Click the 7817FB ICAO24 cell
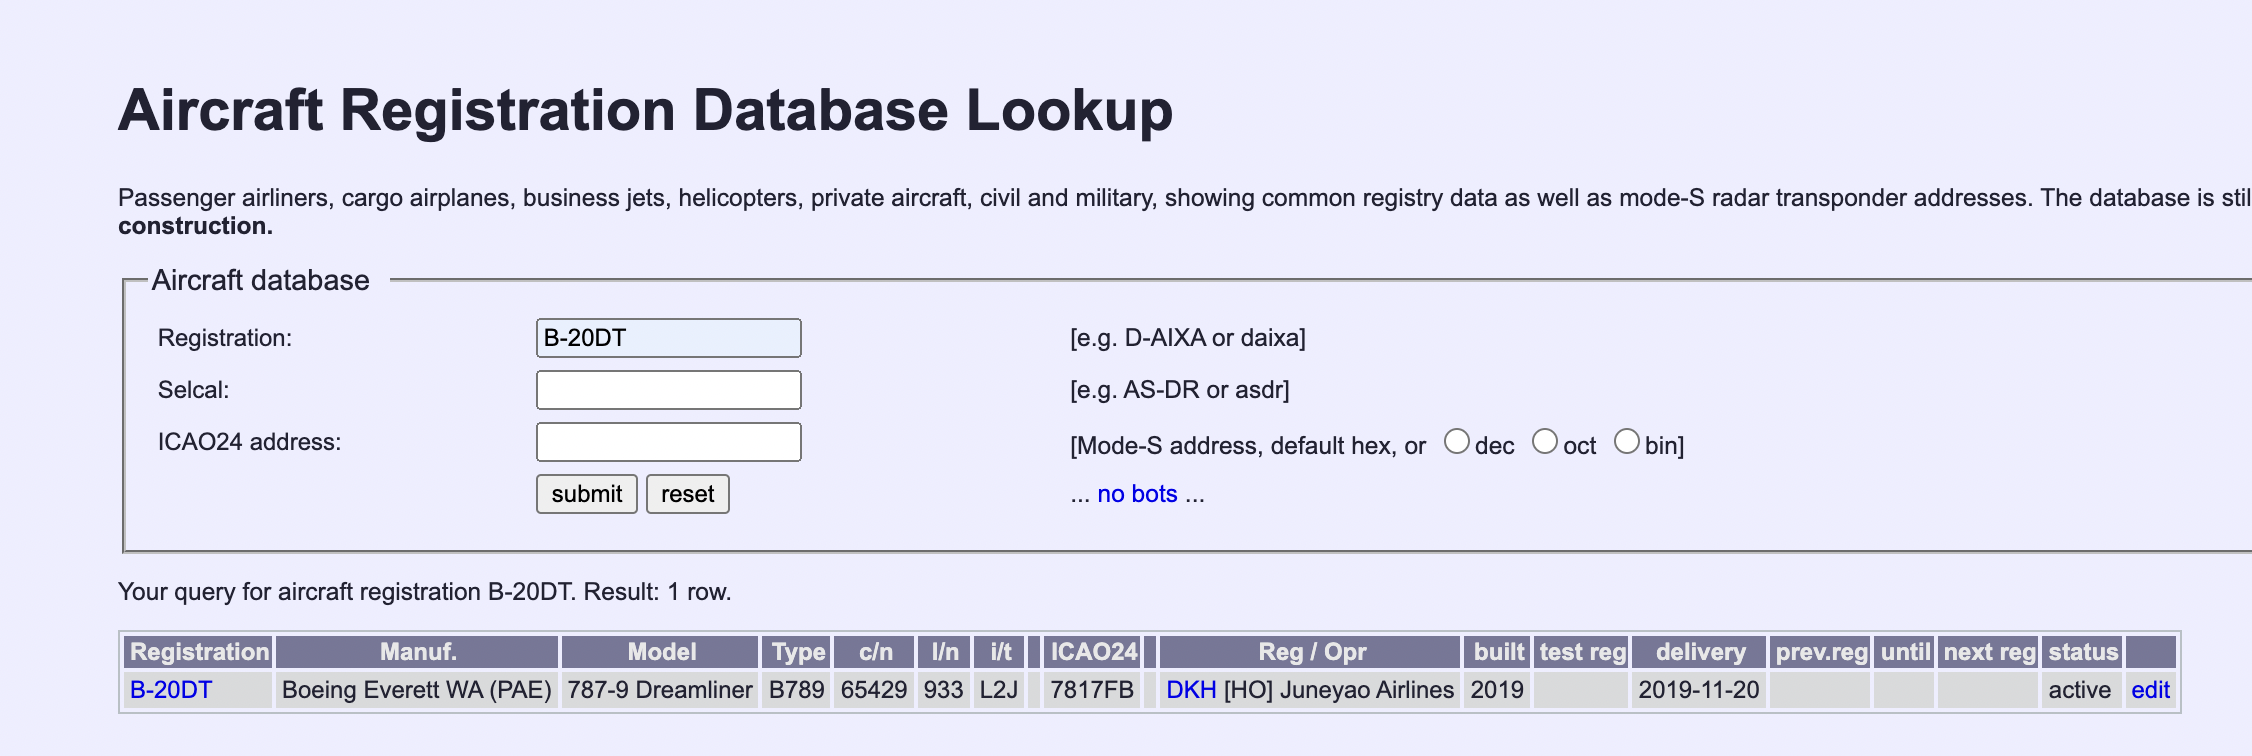Viewport: 2252px width, 756px height. tap(1091, 690)
